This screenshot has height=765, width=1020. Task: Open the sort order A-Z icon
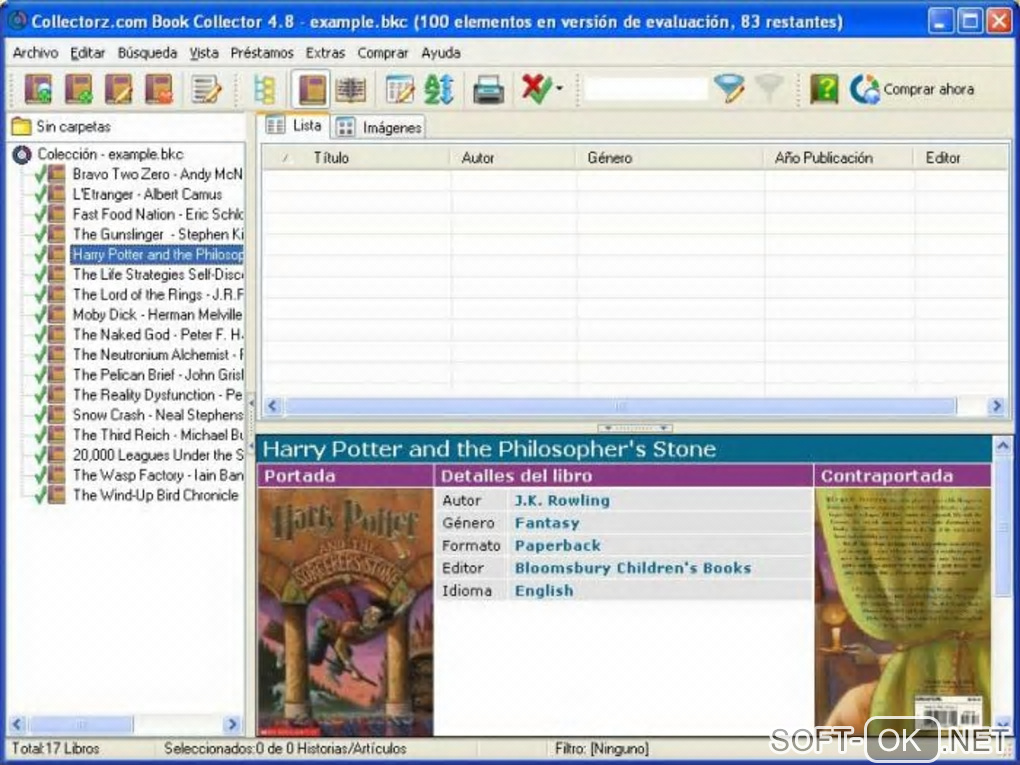(439, 90)
